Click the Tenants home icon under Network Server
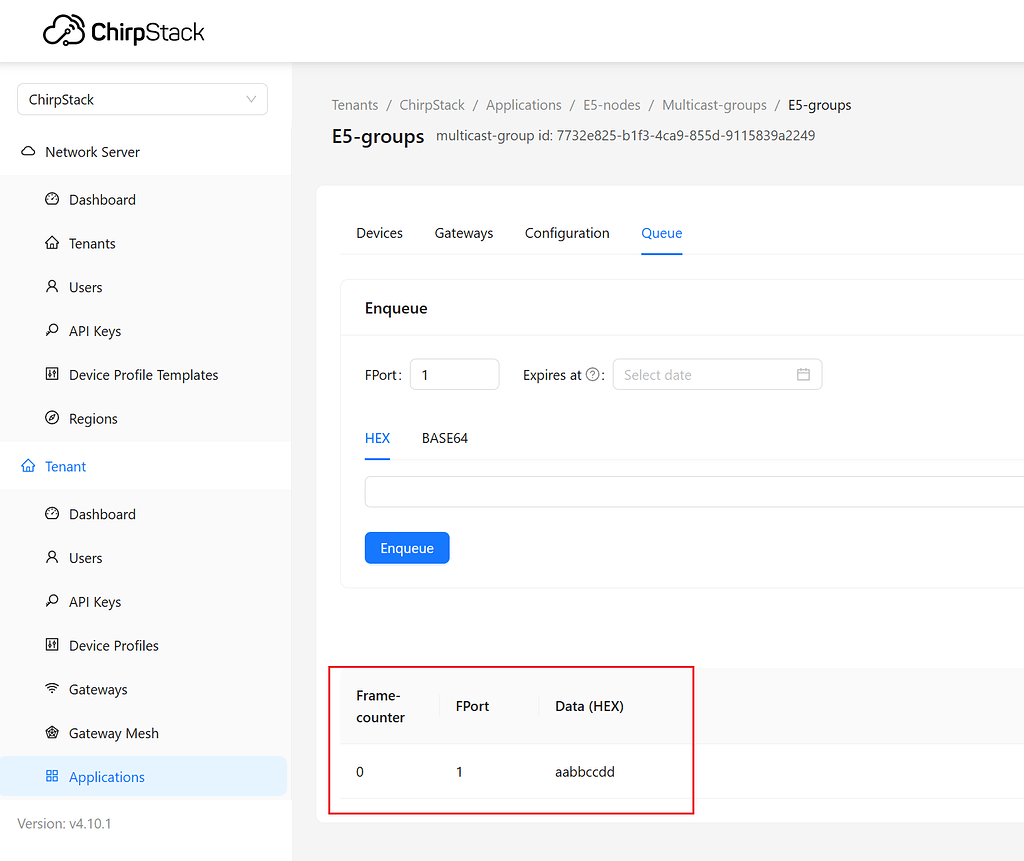Image resolution: width=1024 pixels, height=861 pixels. coord(53,243)
